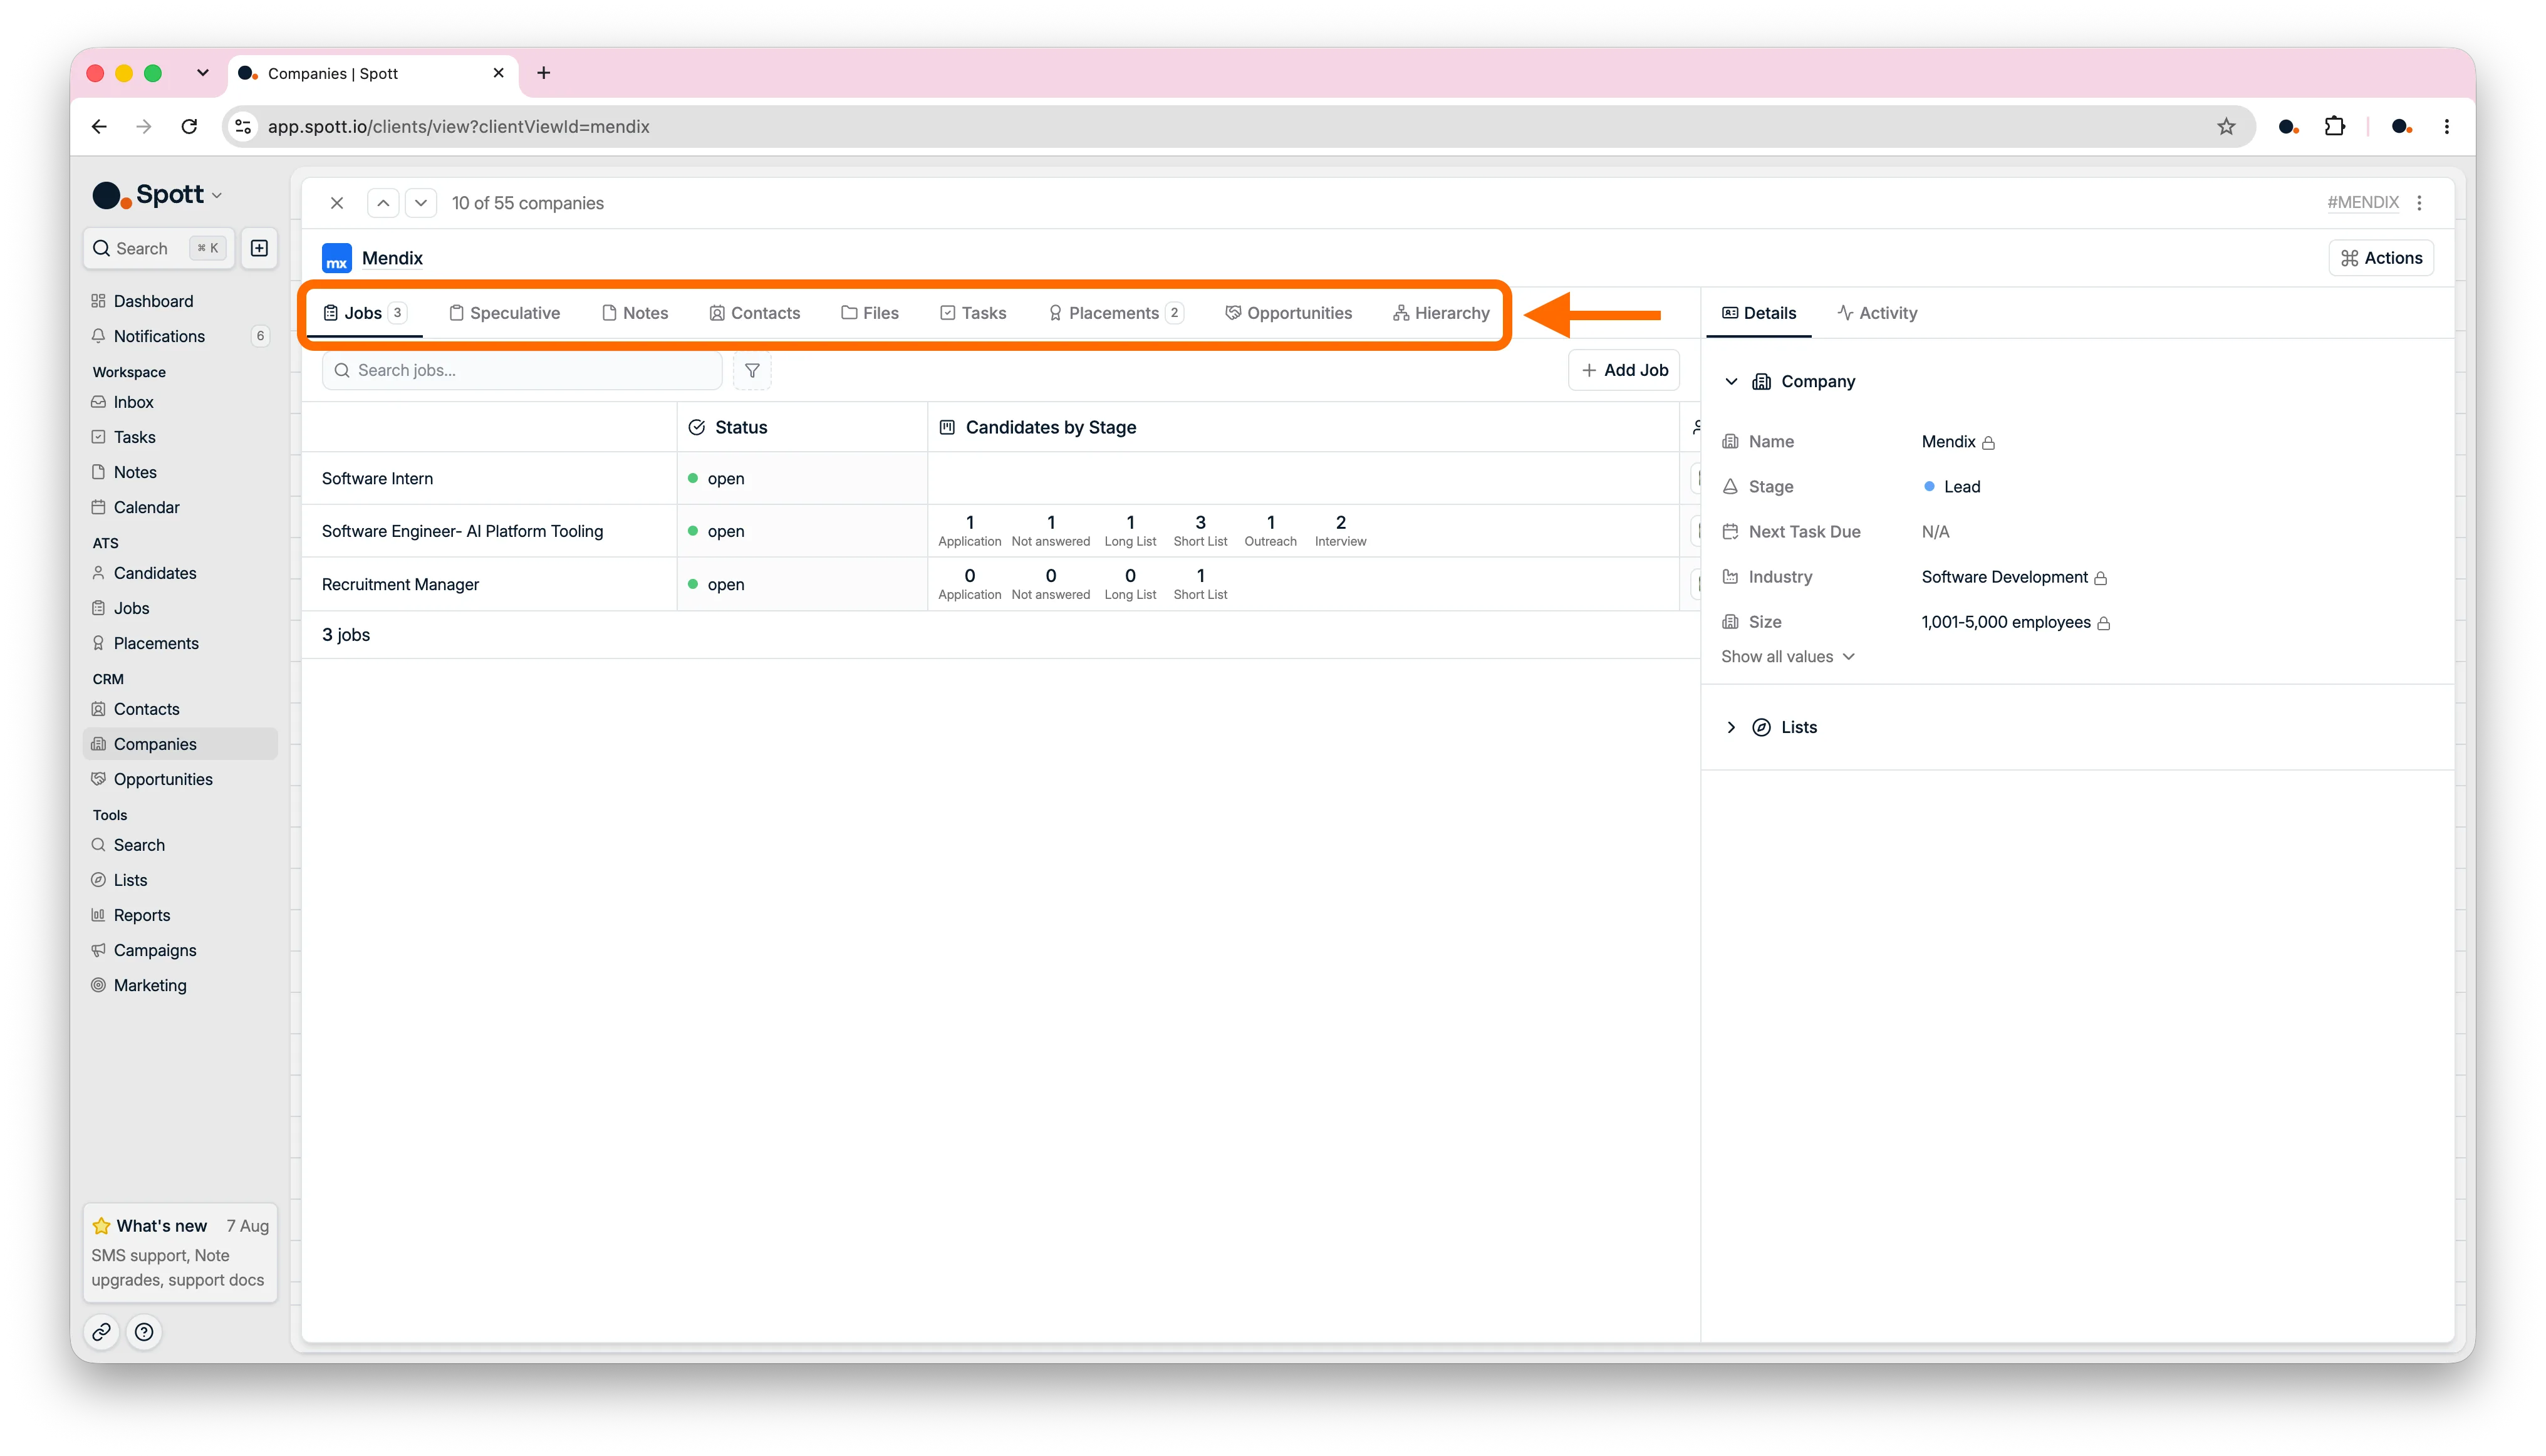The height and width of the screenshot is (1456, 2546).
Task: Open the Lead stage dropdown
Action: click(1951, 487)
